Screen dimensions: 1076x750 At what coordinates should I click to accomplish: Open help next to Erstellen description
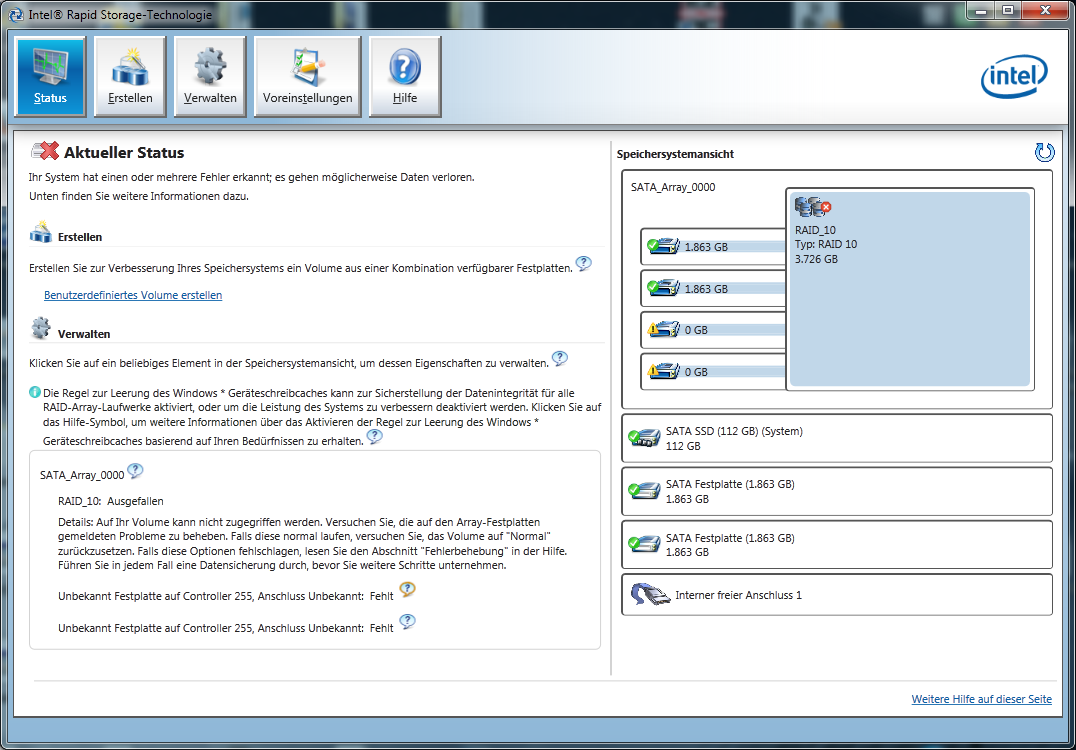tap(583, 263)
